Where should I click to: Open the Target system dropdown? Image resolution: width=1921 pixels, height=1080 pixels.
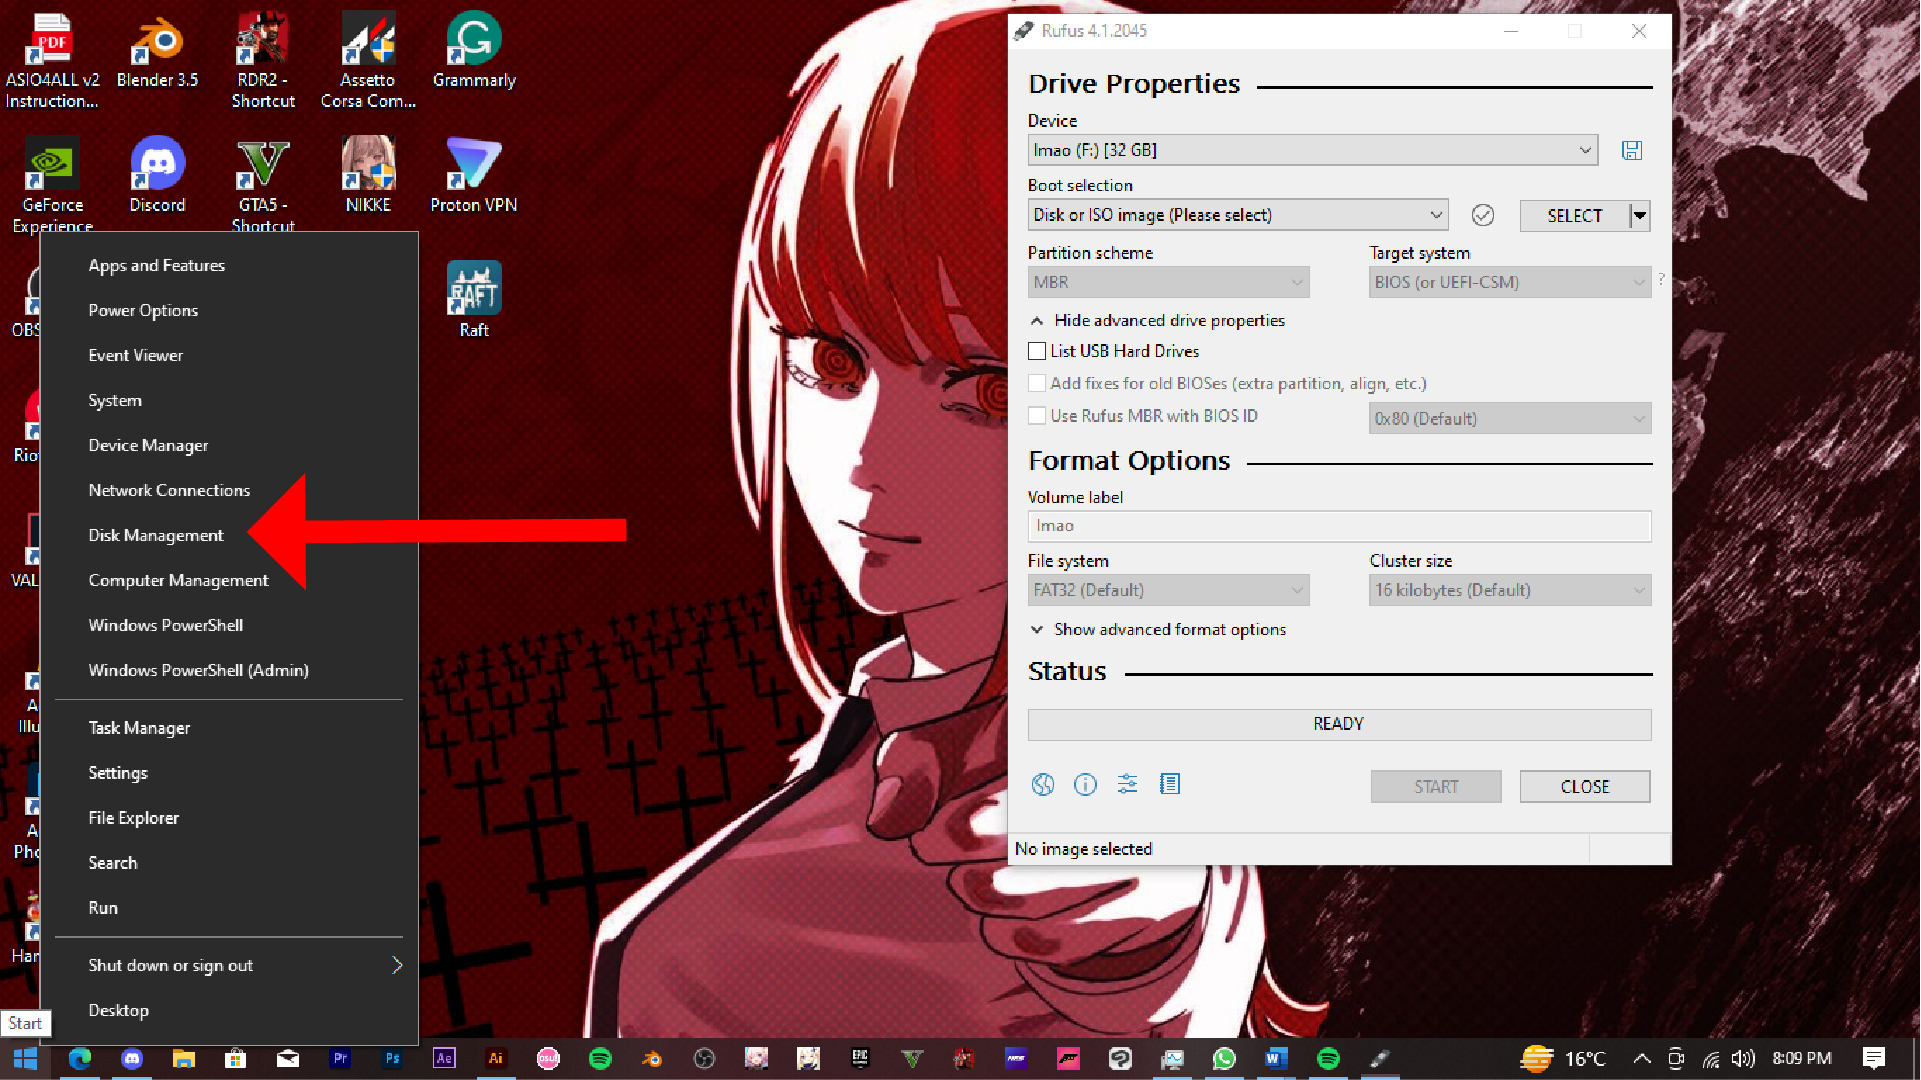click(1510, 282)
